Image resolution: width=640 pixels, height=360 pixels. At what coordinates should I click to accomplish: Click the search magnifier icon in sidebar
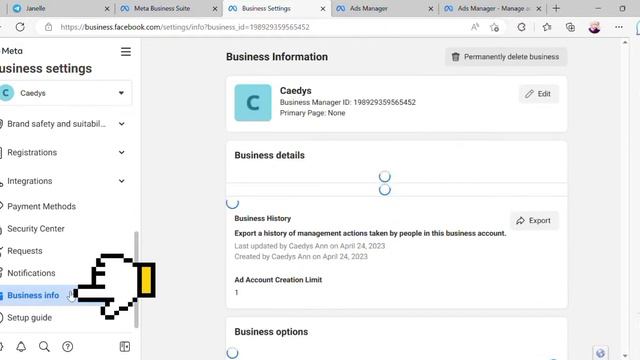[x=44, y=347]
